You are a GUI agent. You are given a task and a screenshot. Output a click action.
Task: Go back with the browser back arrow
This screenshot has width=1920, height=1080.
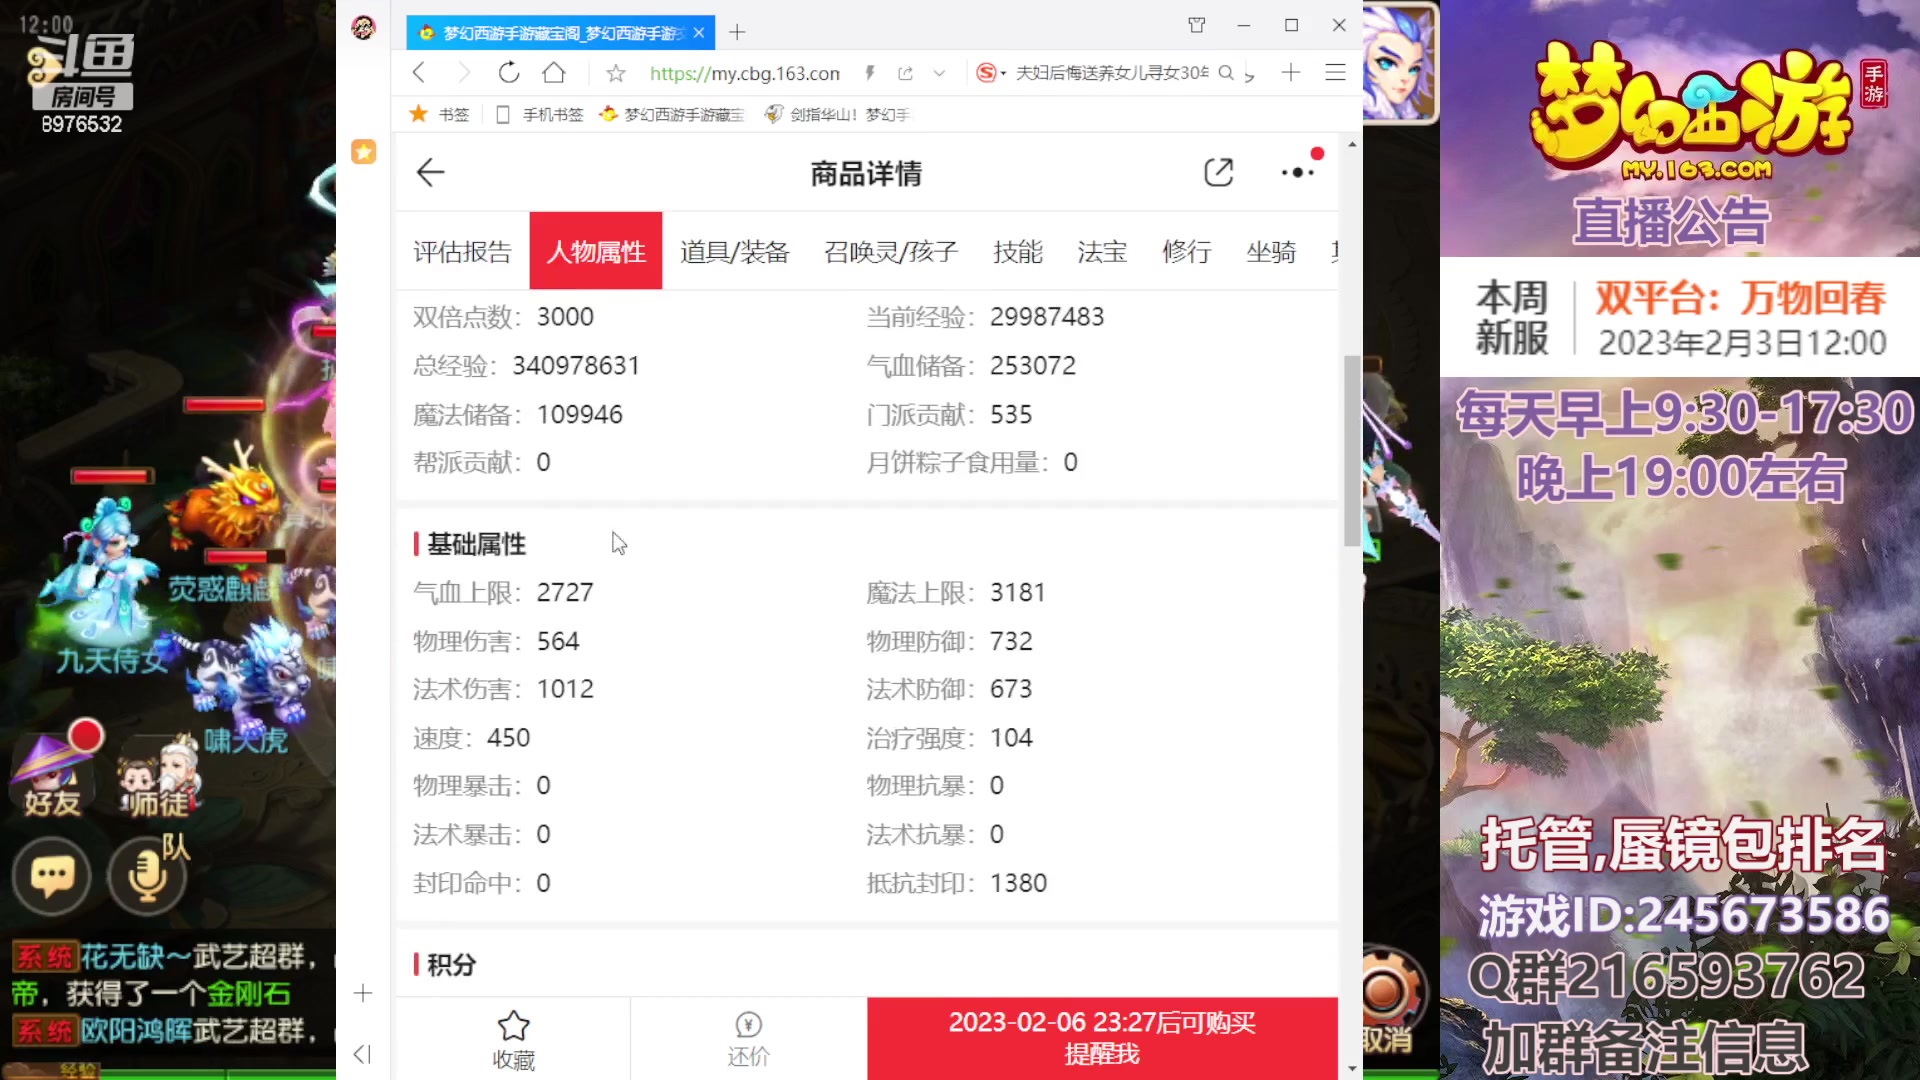[x=419, y=73]
